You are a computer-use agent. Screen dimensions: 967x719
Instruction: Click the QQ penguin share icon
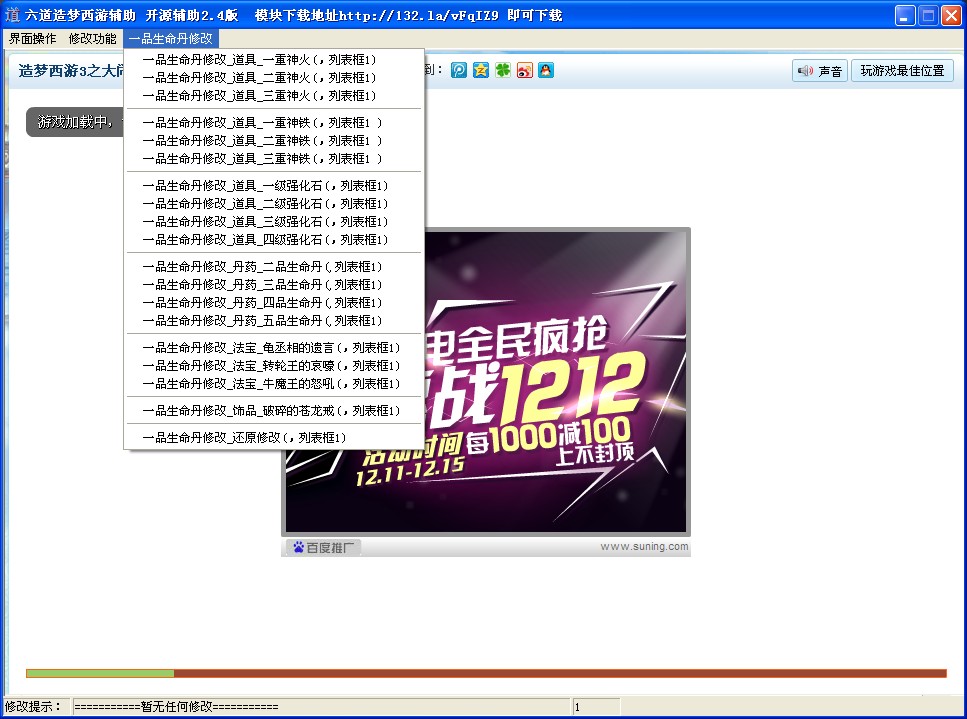545,70
